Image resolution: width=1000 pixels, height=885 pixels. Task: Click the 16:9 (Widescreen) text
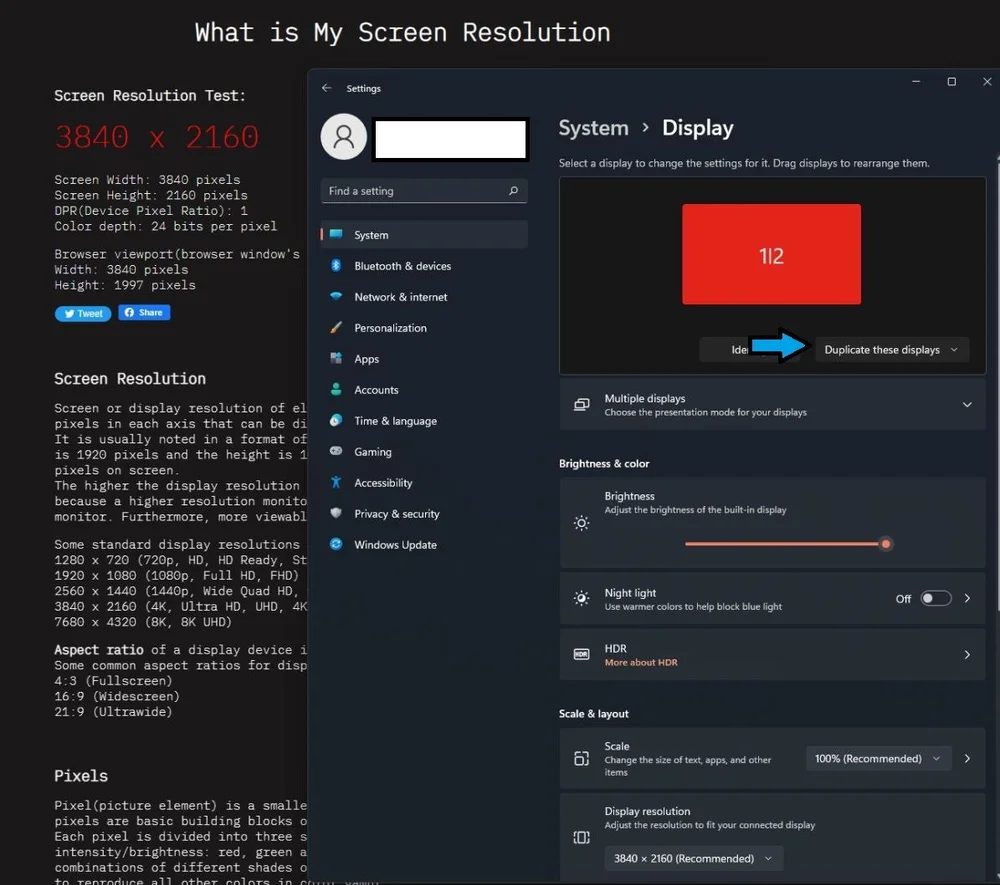click(117, 696)
